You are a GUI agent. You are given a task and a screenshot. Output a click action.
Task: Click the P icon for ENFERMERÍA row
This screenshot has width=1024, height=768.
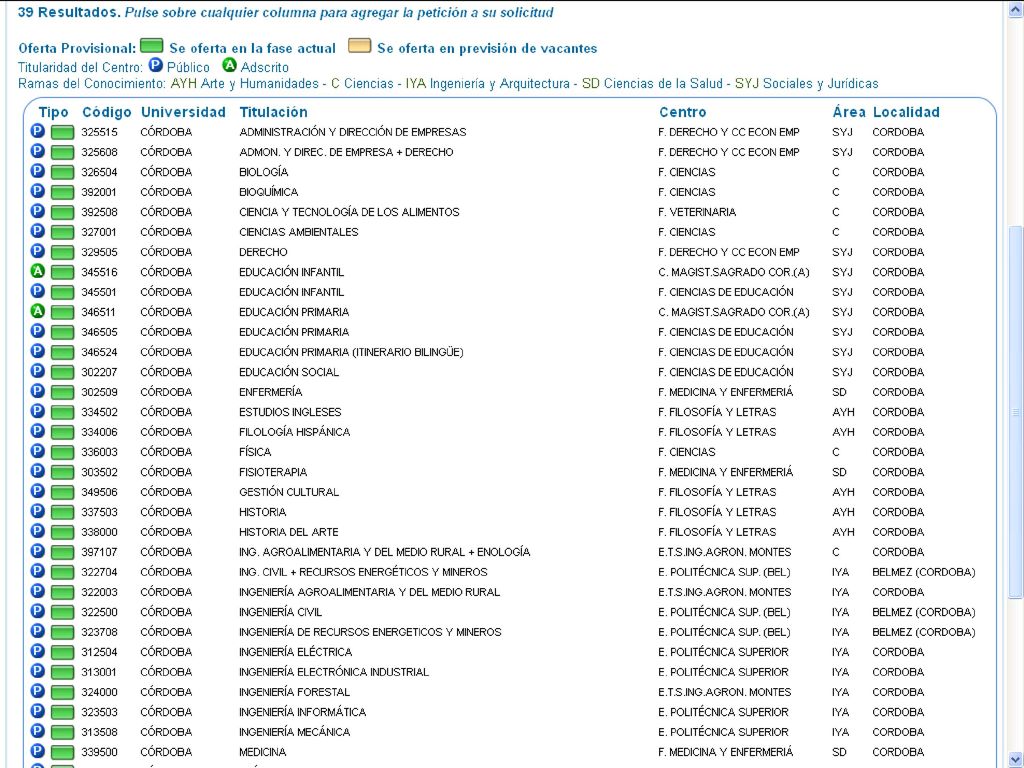38,391
